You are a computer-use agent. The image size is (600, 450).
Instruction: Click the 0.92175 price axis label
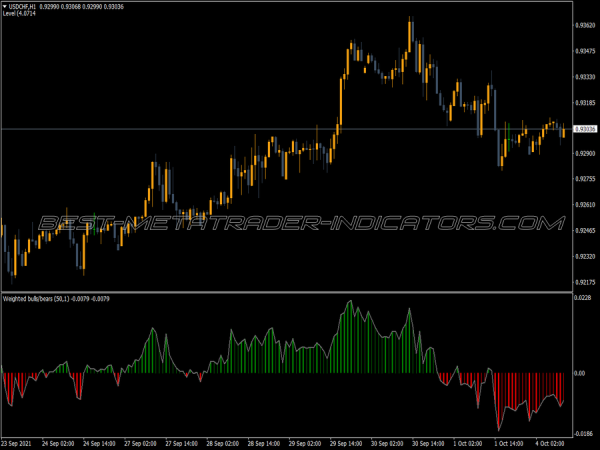point(585,282)
